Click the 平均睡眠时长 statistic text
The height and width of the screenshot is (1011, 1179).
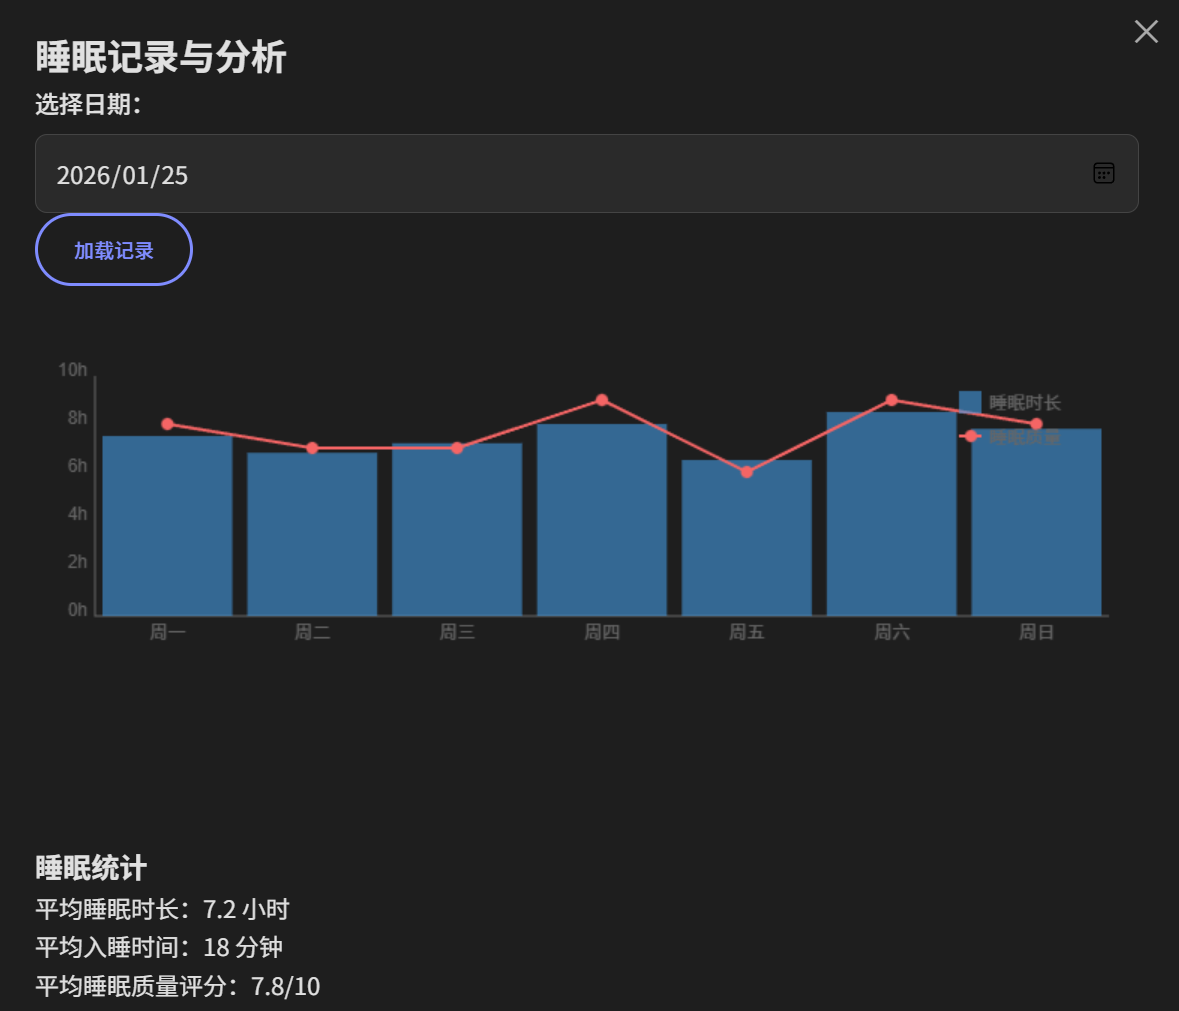[x=162, y=909]
